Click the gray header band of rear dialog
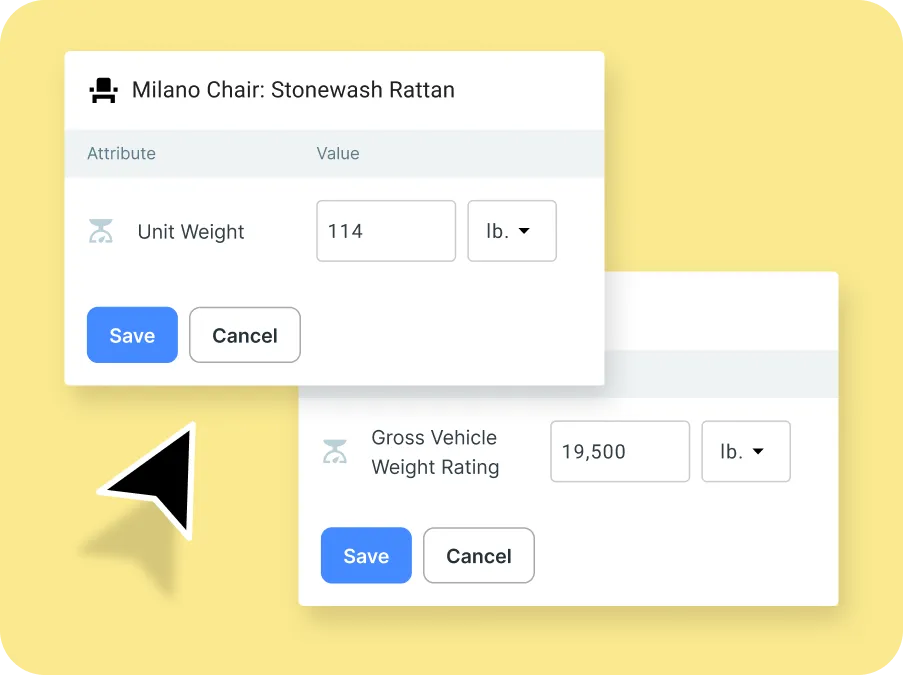903x675 pixels. click(720, 373)
